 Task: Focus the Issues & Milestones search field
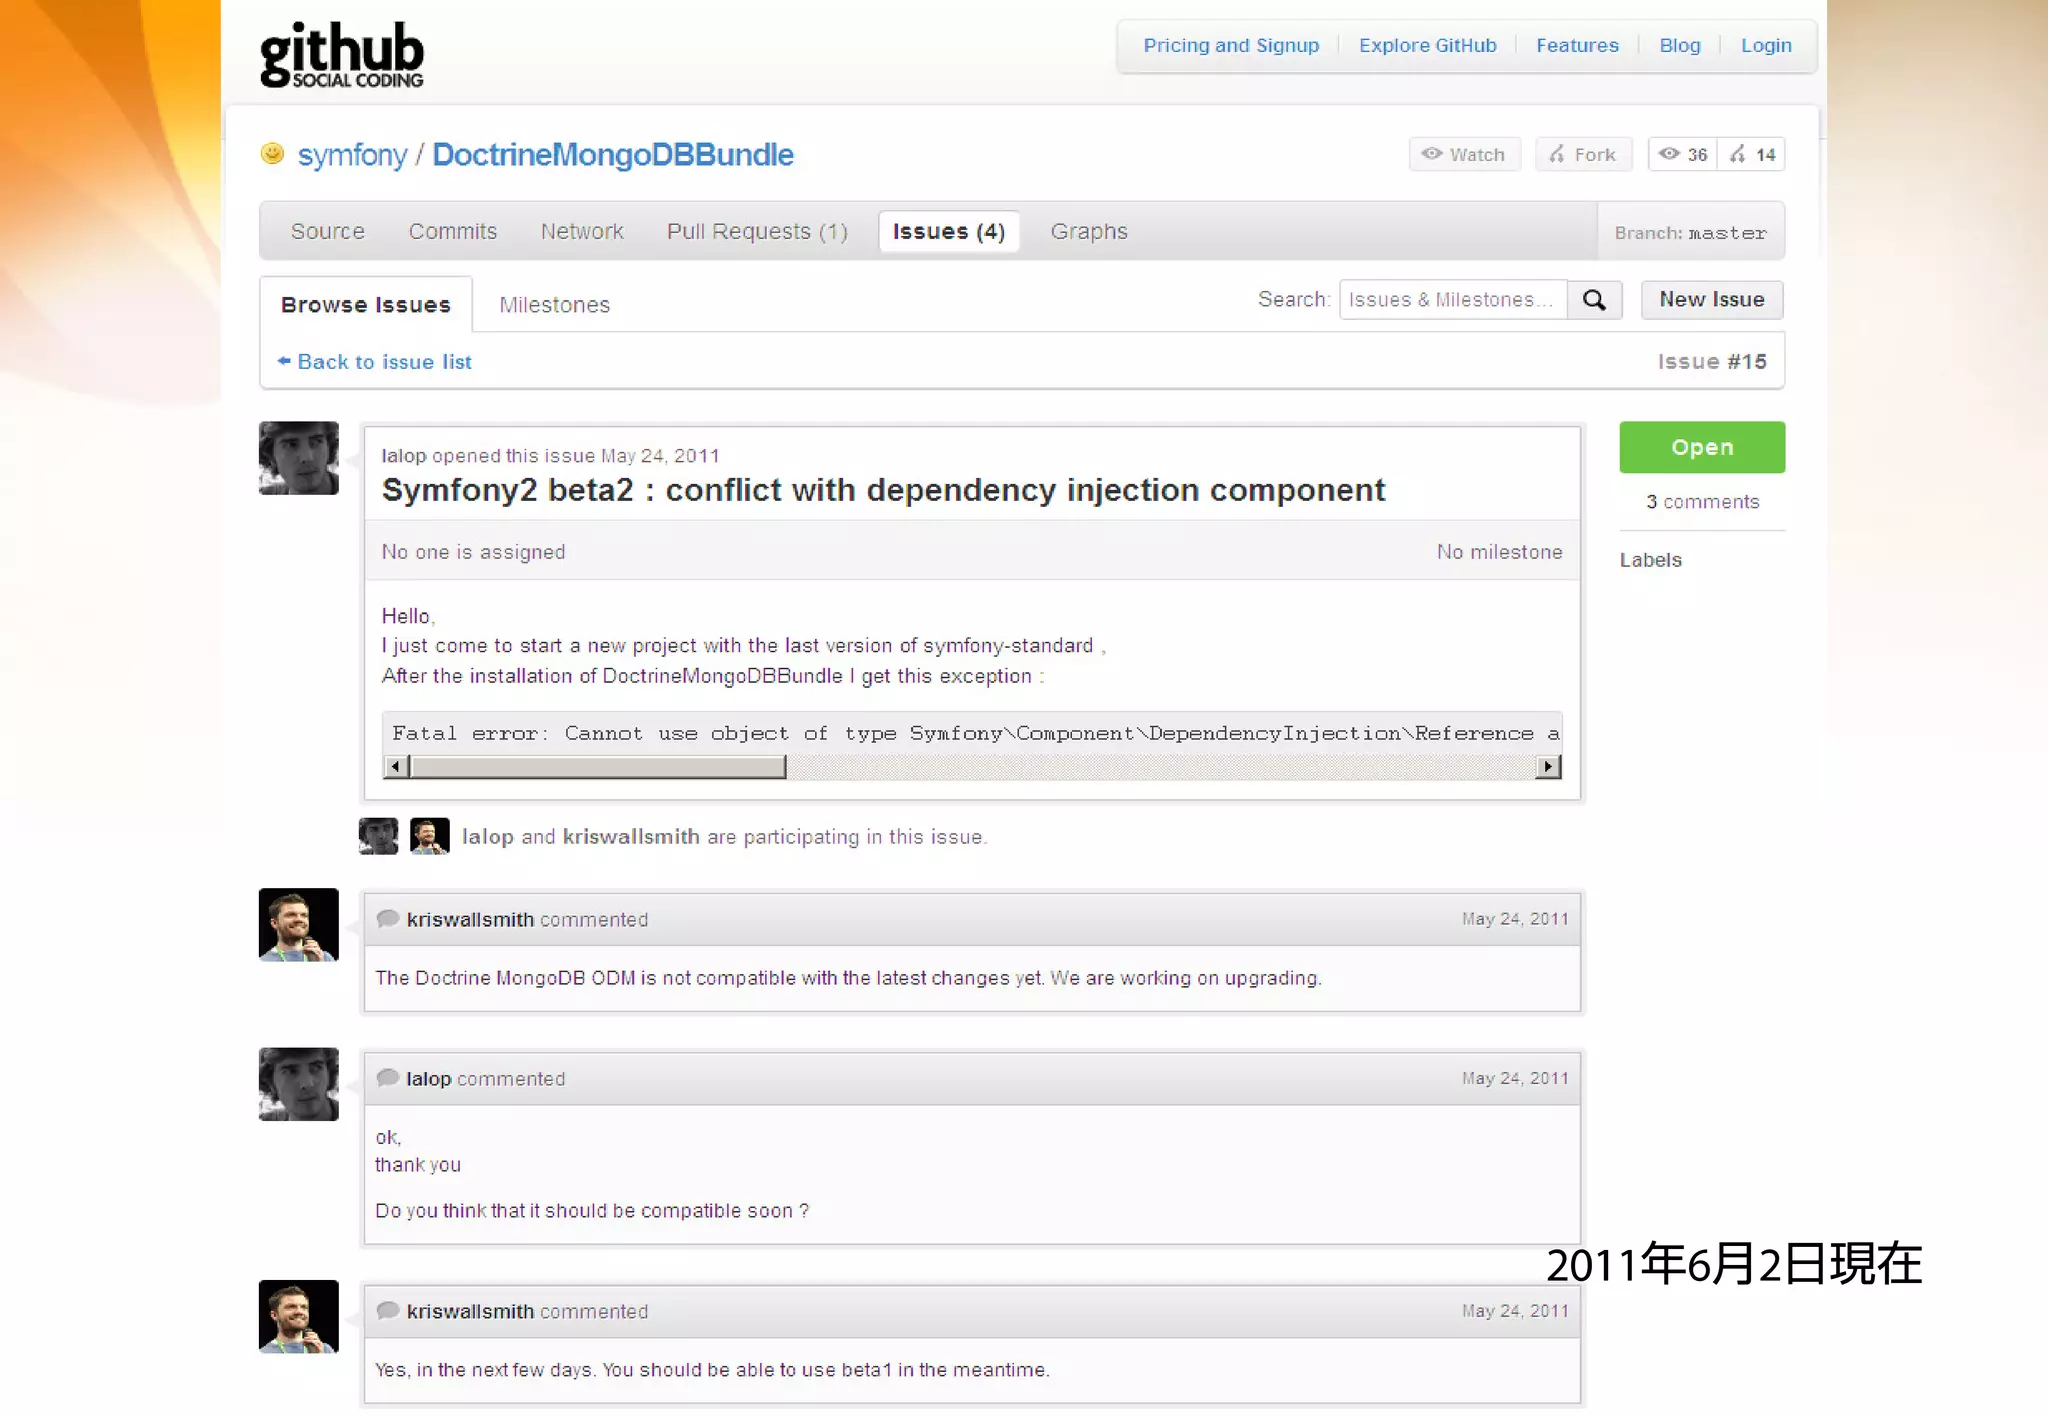click(x=1452, y=300)
